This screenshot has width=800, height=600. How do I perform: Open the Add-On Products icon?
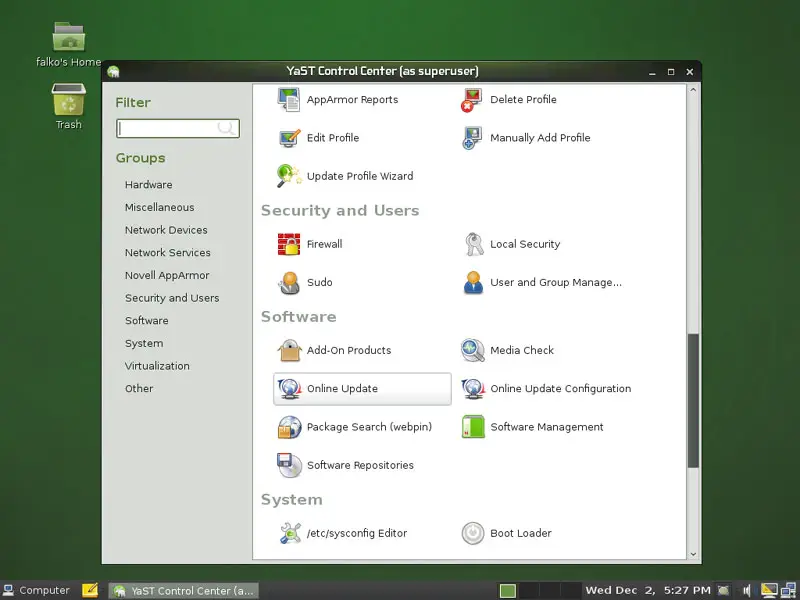tap(289, 350)
